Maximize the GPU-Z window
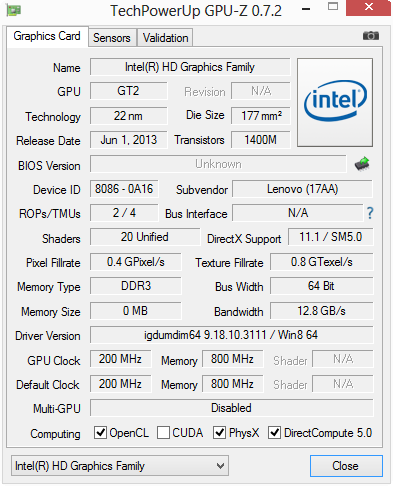The height and width of the screenshot is (486, 393). tap(333, 7)
